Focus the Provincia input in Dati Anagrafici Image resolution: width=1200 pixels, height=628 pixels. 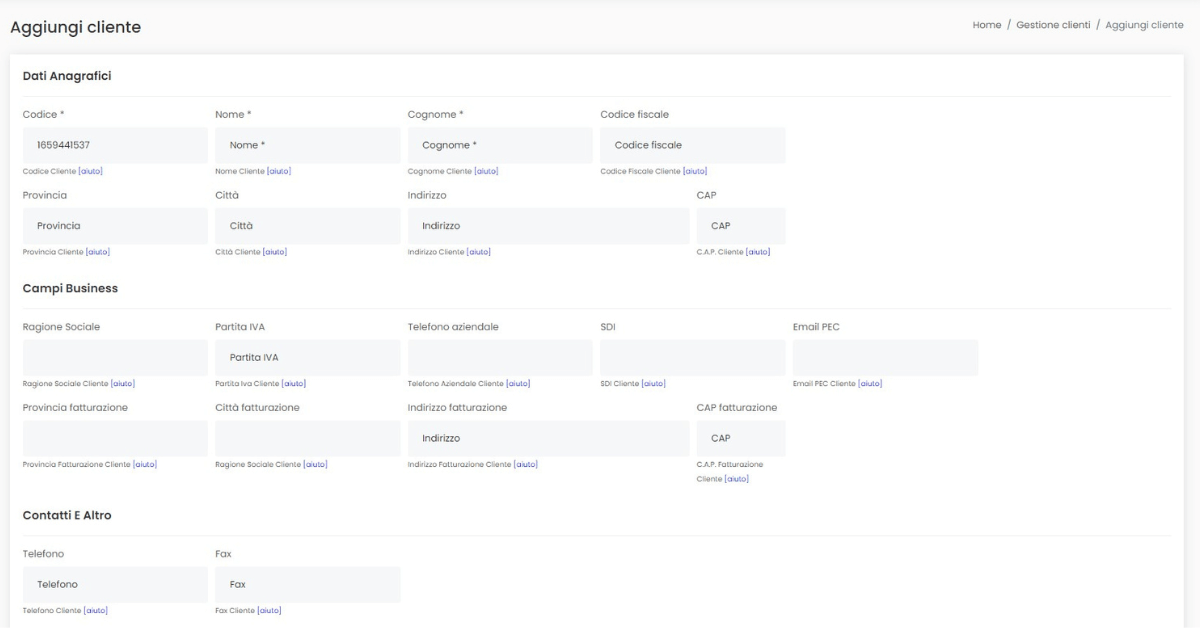[115, 226]
